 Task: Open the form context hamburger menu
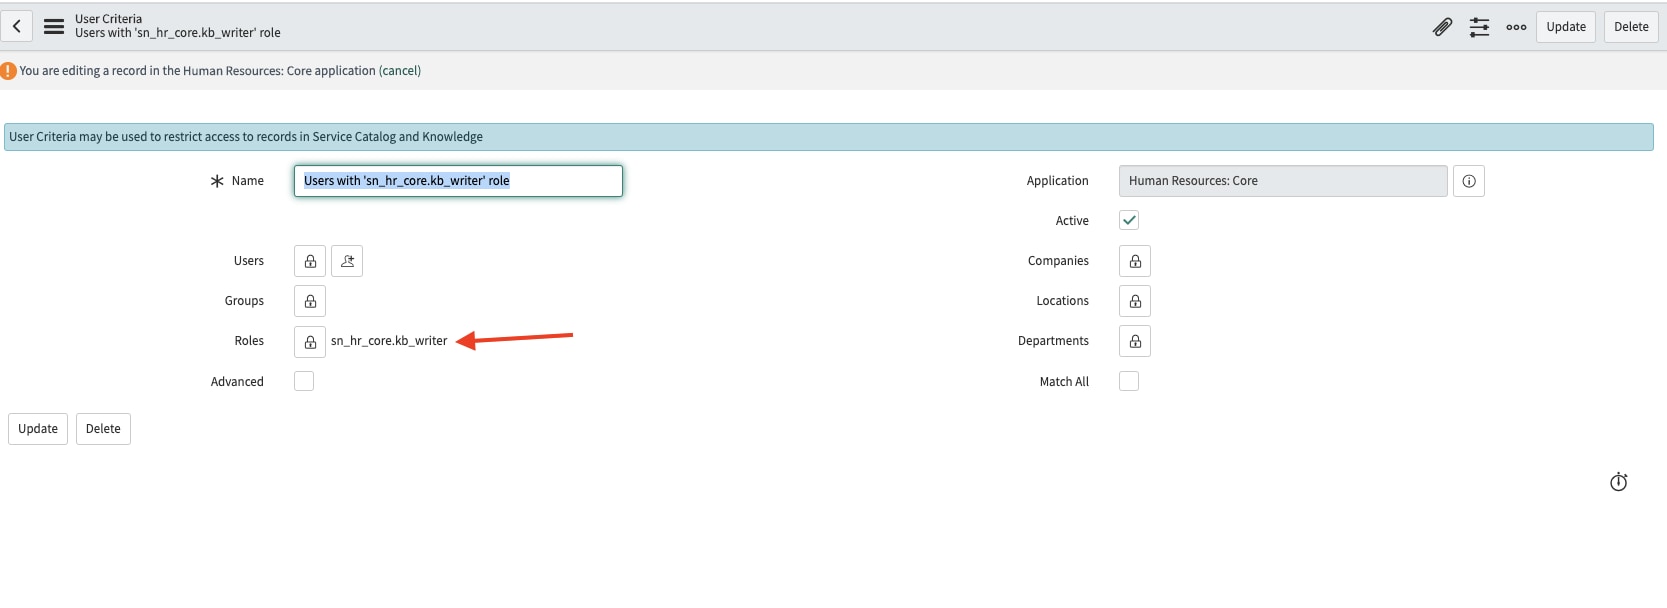coord(54,26)
